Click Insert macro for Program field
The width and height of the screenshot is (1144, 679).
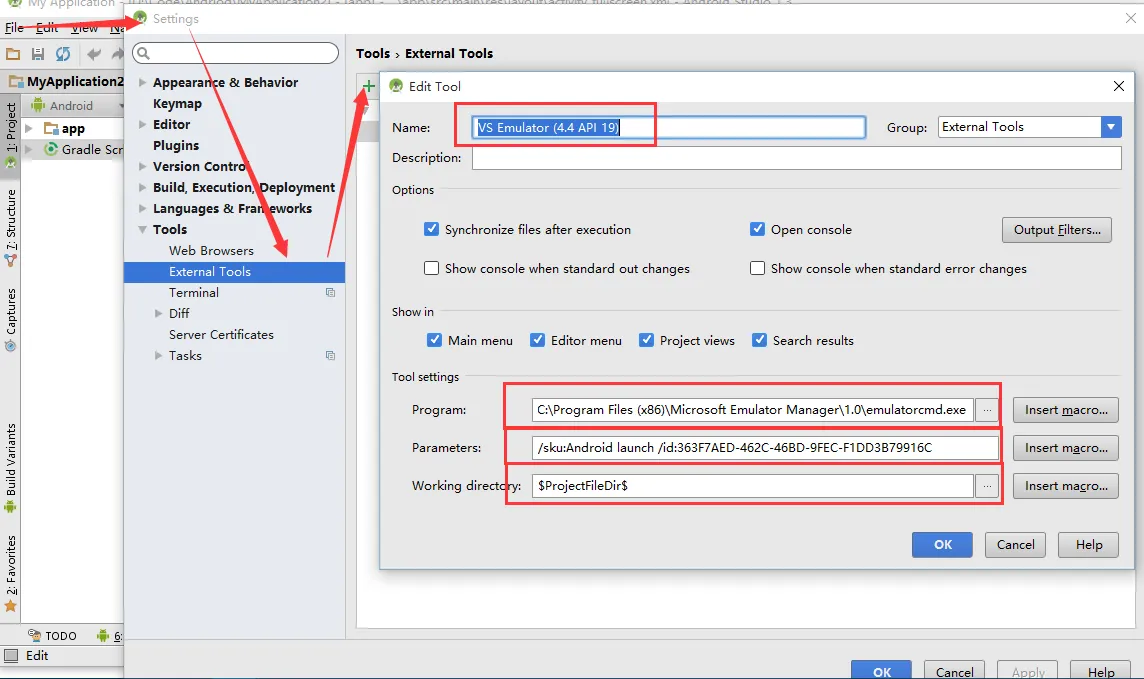click(x=1066, y=410)
